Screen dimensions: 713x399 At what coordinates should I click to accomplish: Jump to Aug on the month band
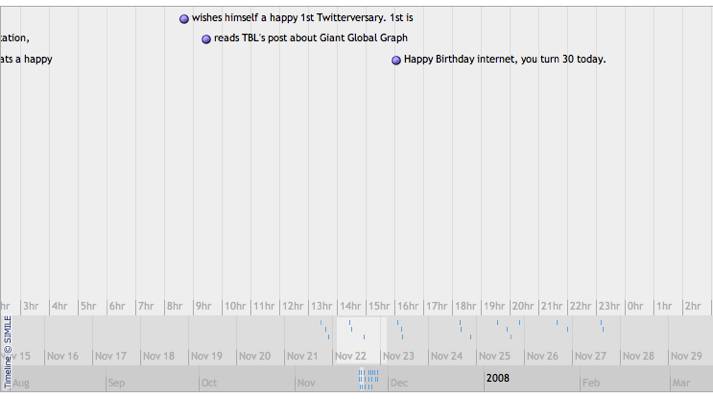click(21, 383)
